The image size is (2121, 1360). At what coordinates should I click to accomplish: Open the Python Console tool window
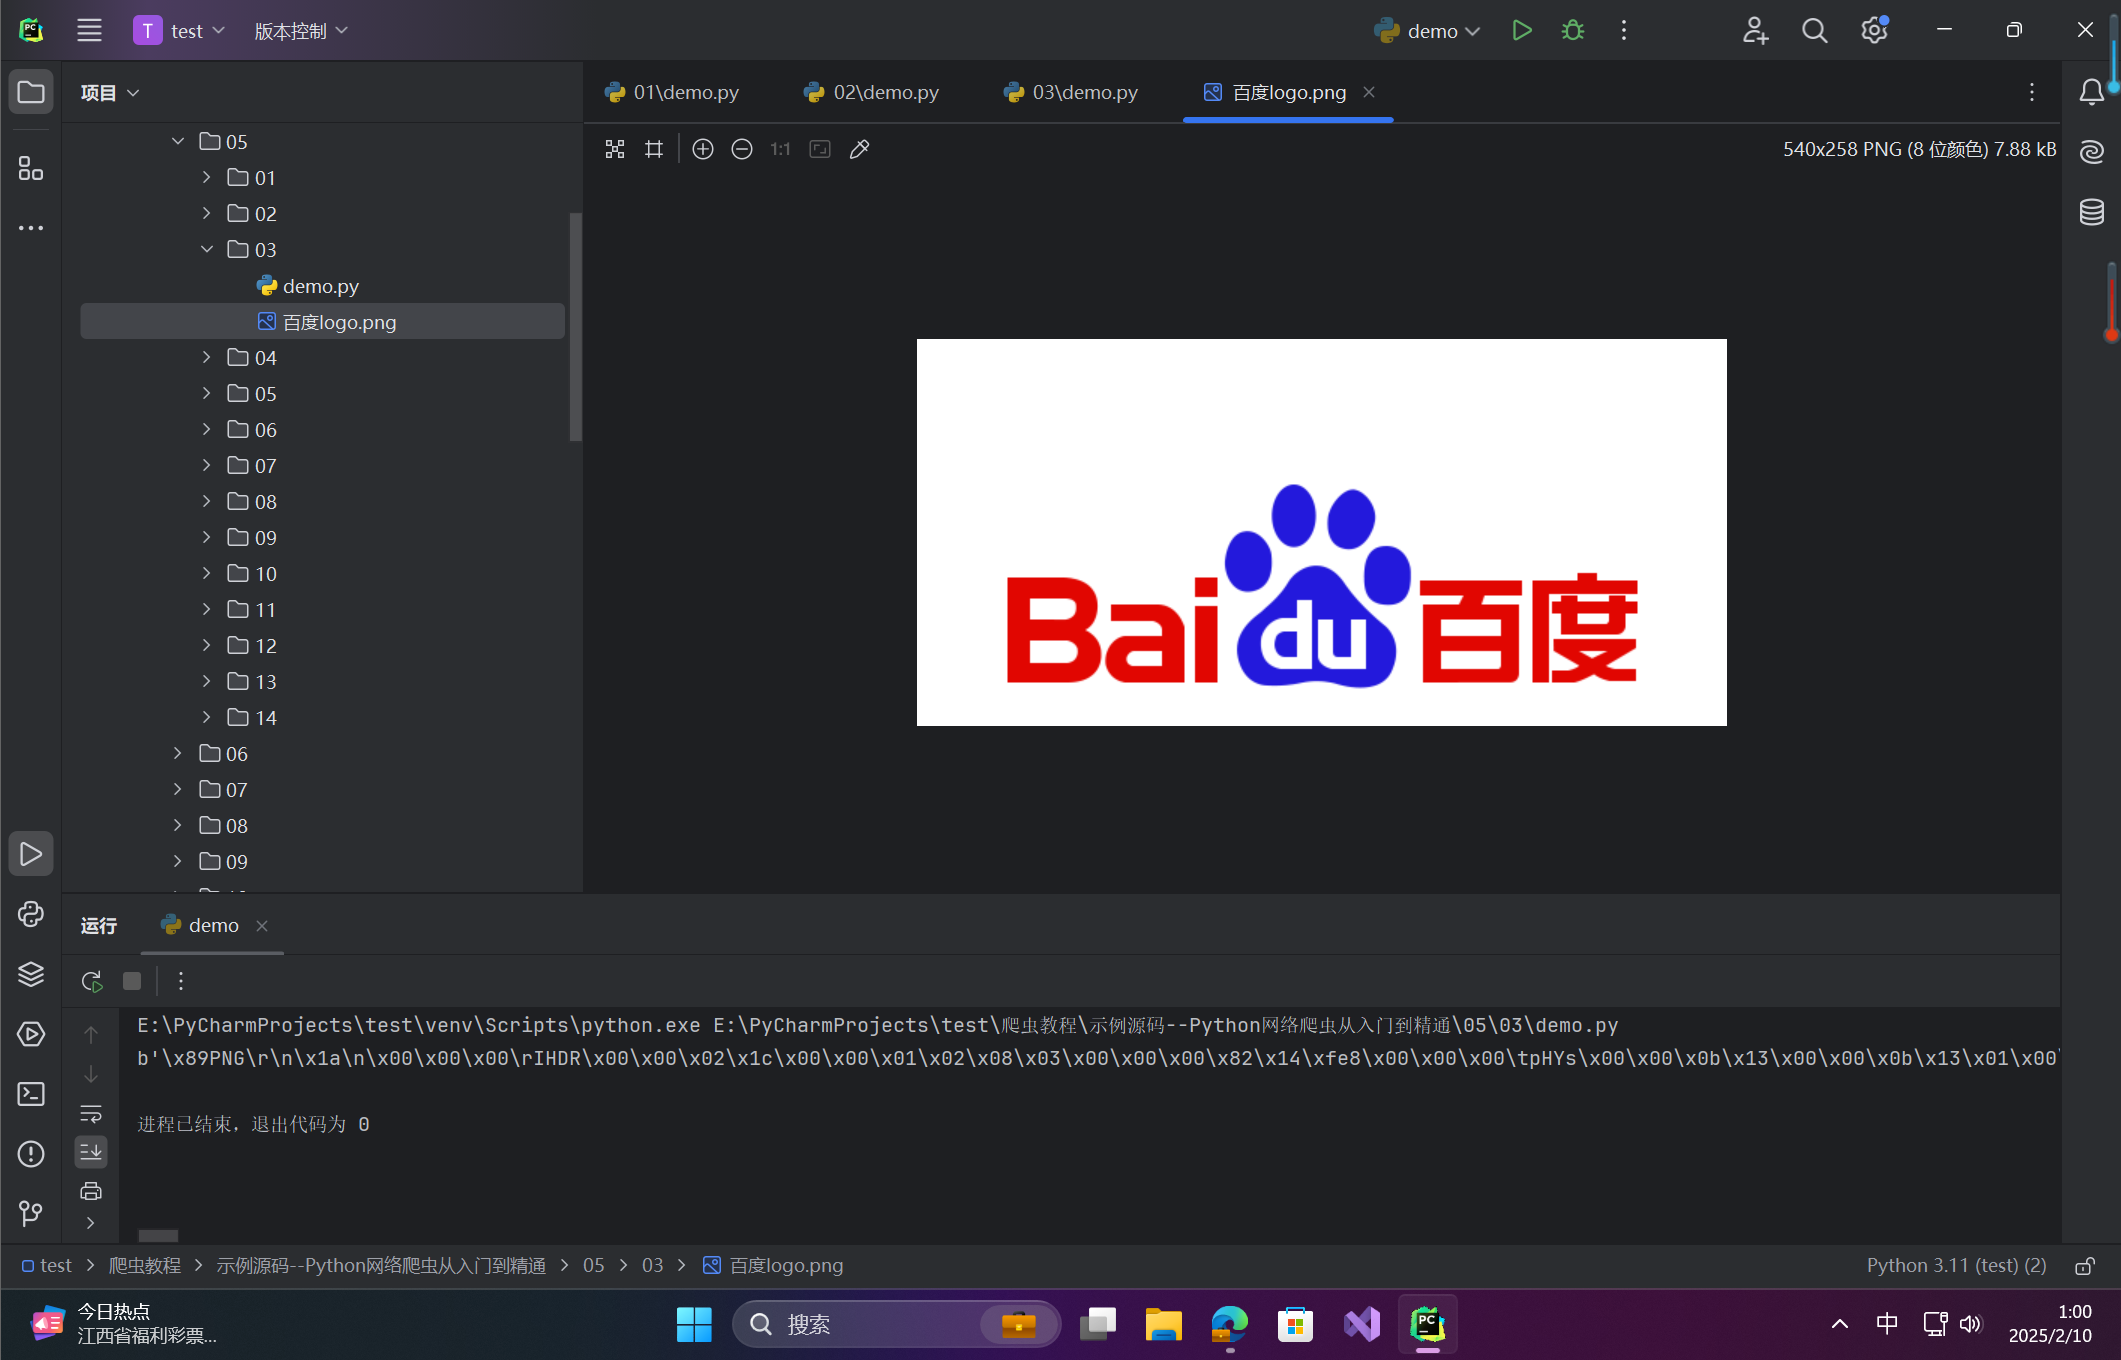[x=31, y=914]
